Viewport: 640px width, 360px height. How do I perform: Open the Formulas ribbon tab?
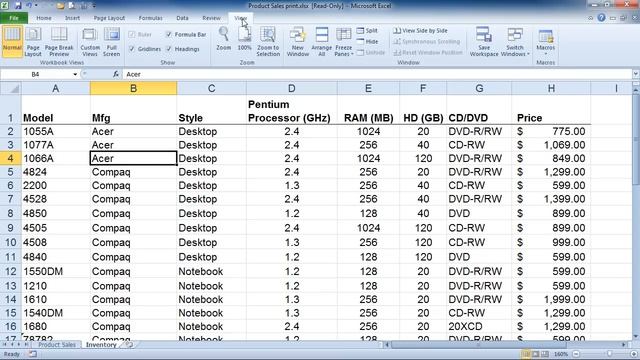click(150, 18)
